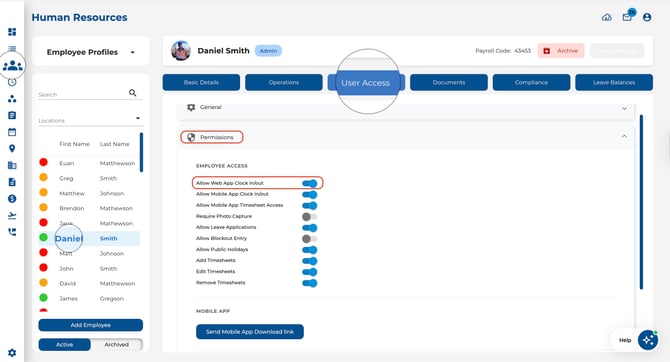This screenshot has width=670, height=362.
Task: Select the User Access tab
Action: point(366,82)
